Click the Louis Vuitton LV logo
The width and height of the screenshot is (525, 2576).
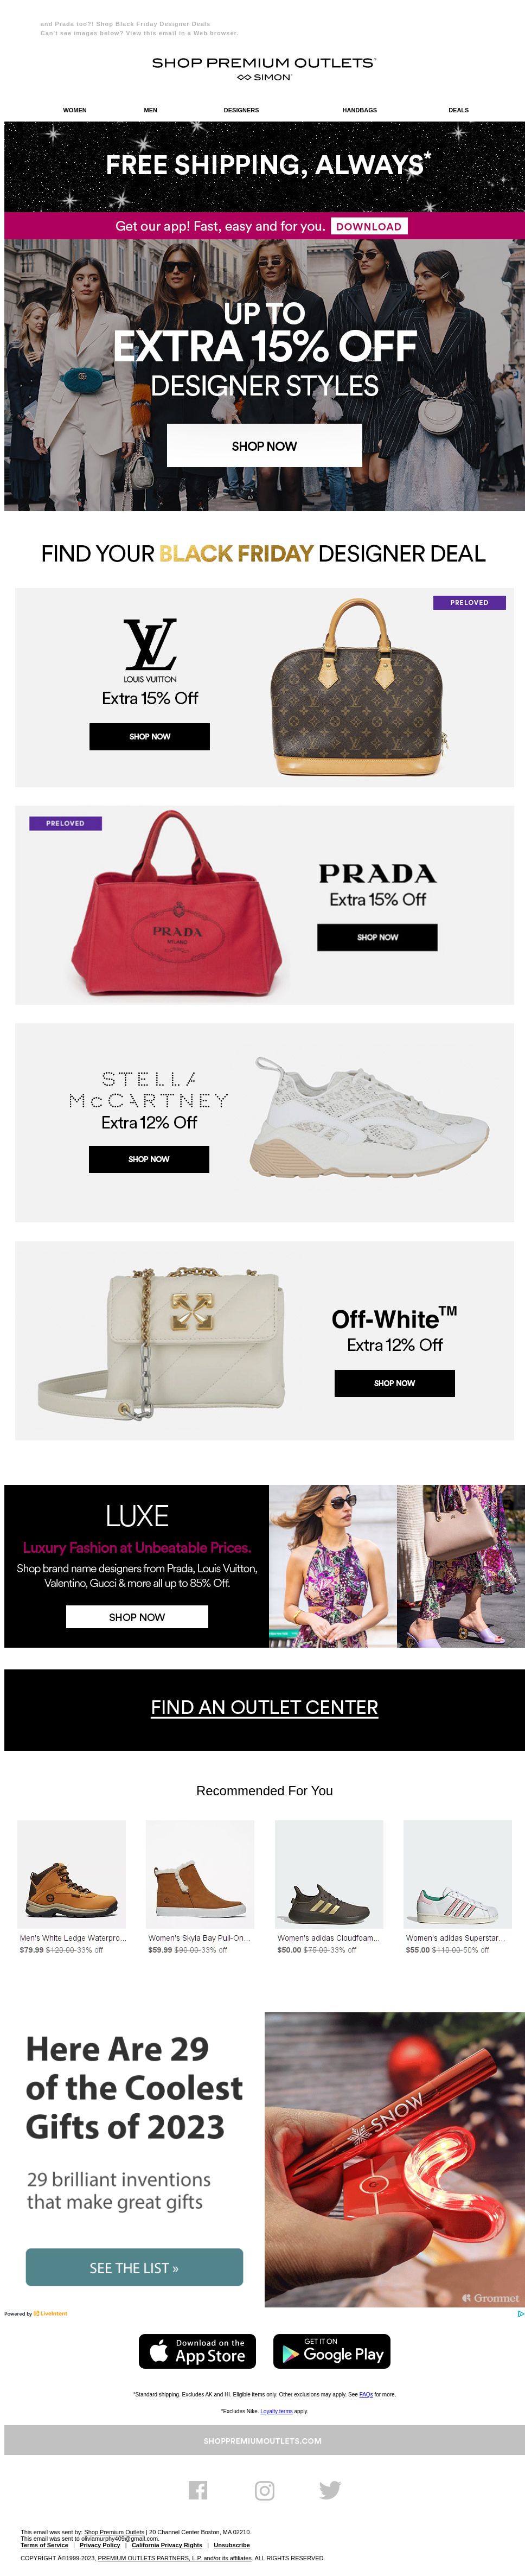pyautogui.click(x=150, y=644)
